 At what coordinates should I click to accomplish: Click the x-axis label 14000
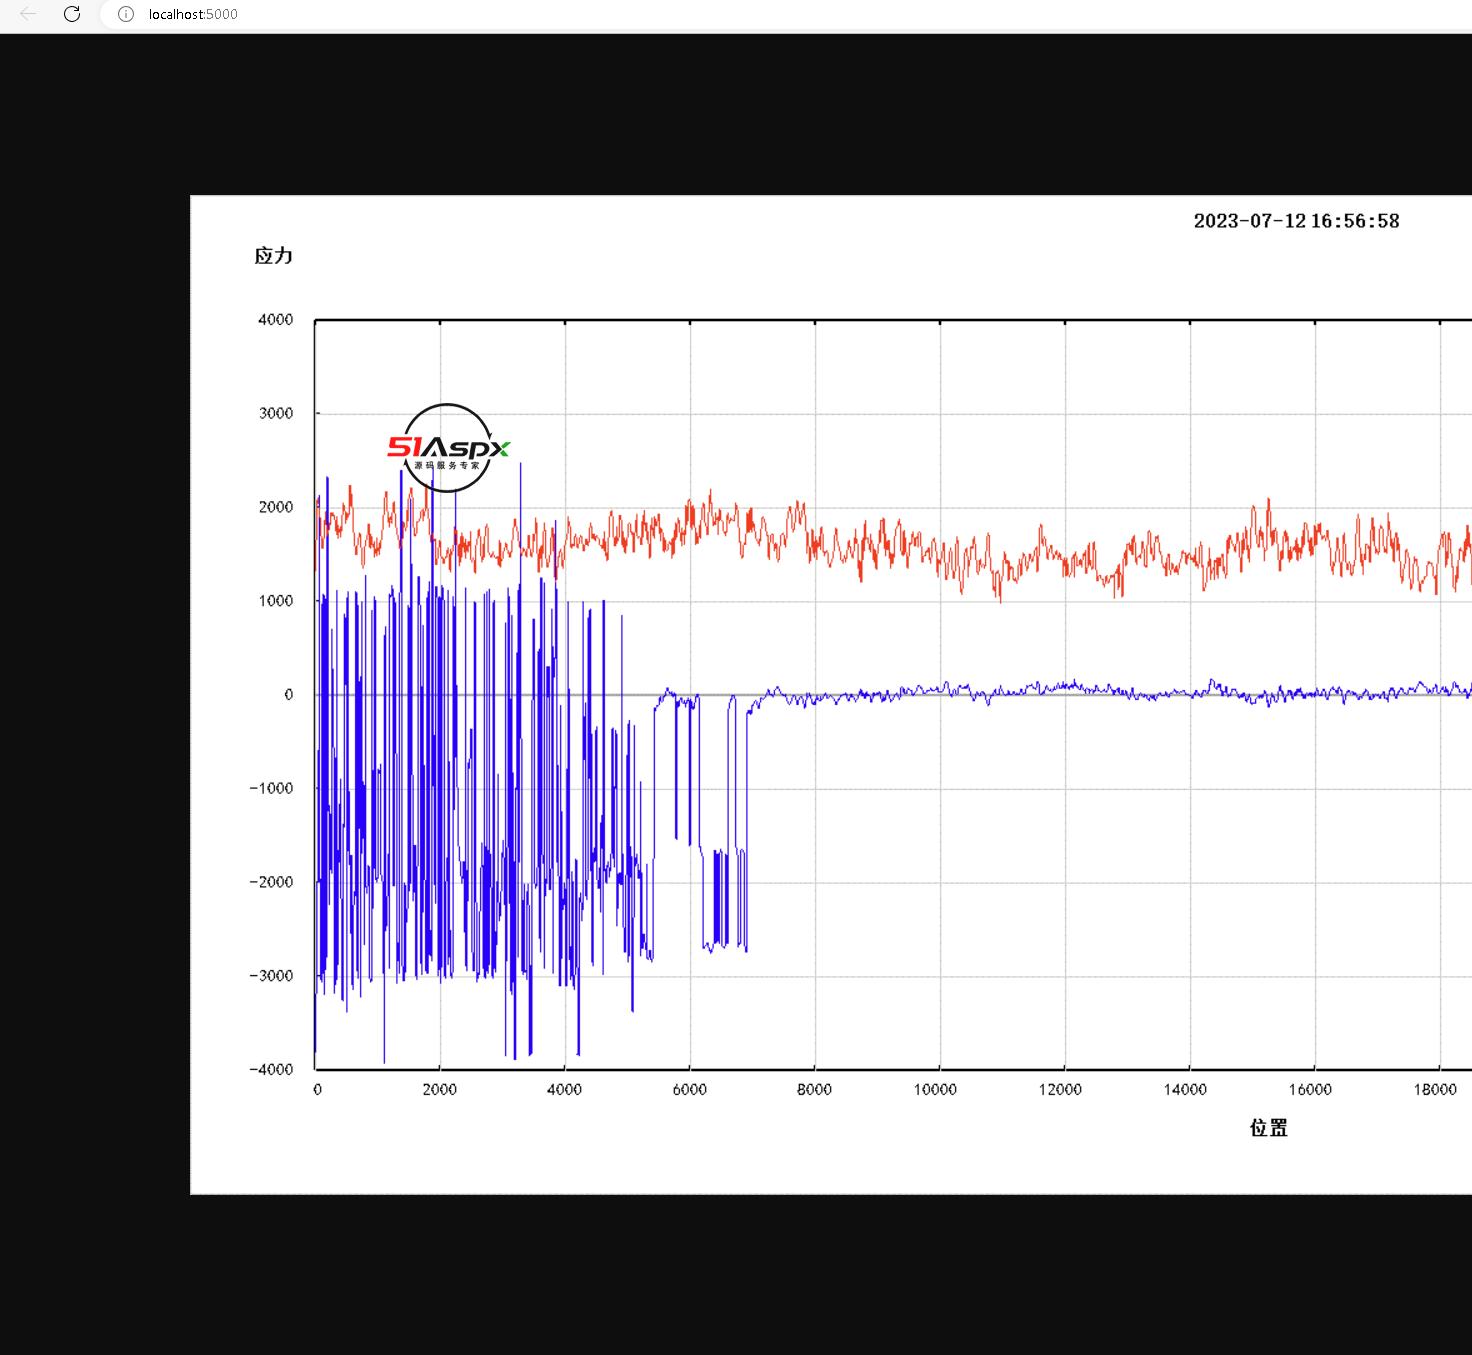tap(1185, 1090)
